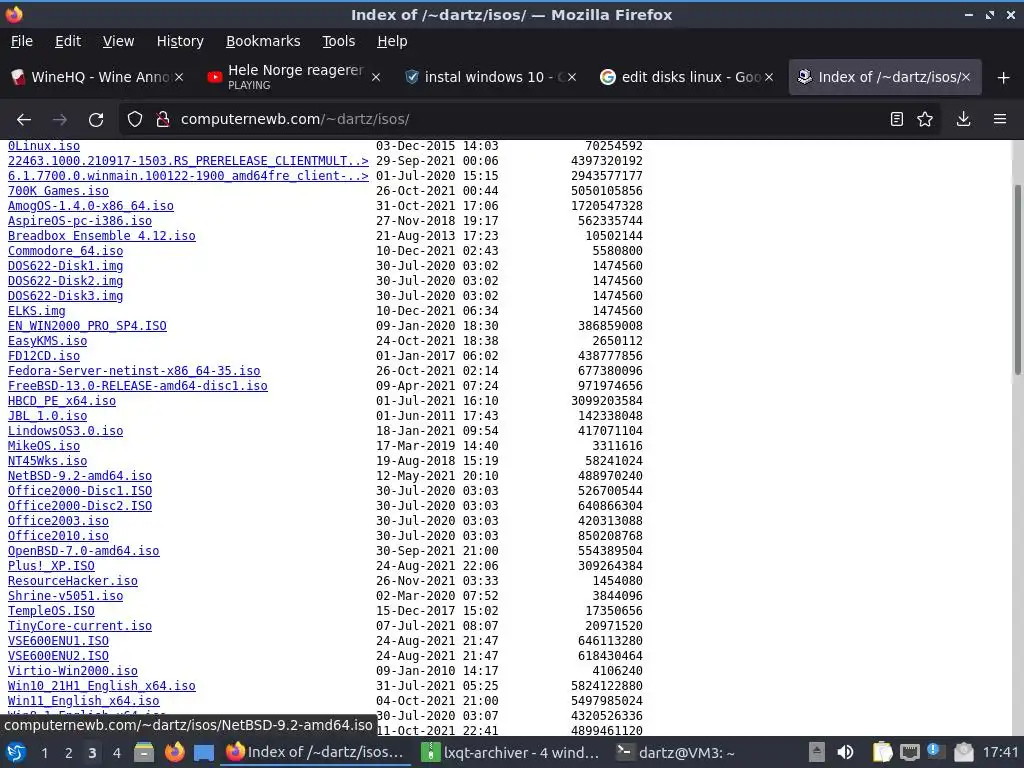Screen dimensions: 1024x768
Task: Open the Edit menu
Action: point(68,41)
